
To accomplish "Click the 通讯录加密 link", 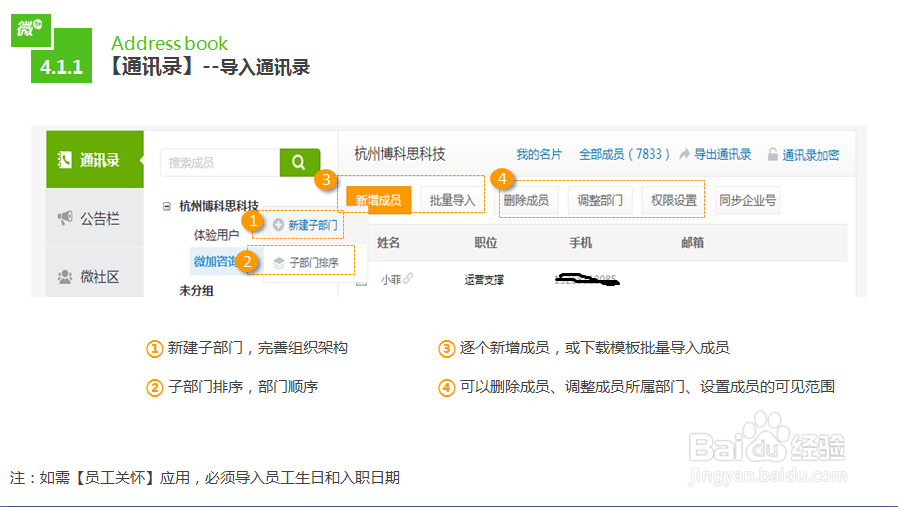I will 810,155.
